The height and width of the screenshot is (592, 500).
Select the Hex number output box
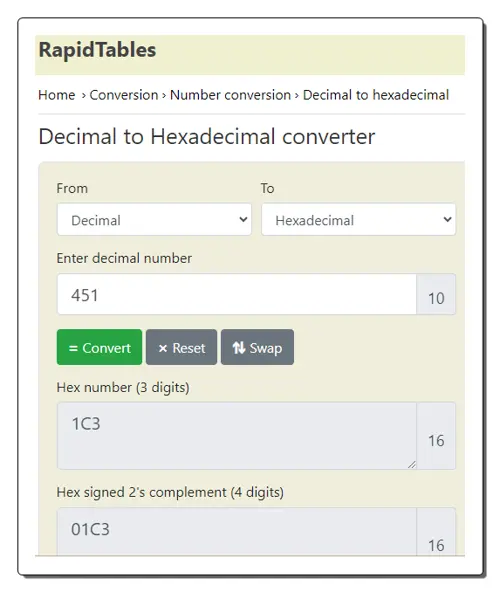[237, 436]
